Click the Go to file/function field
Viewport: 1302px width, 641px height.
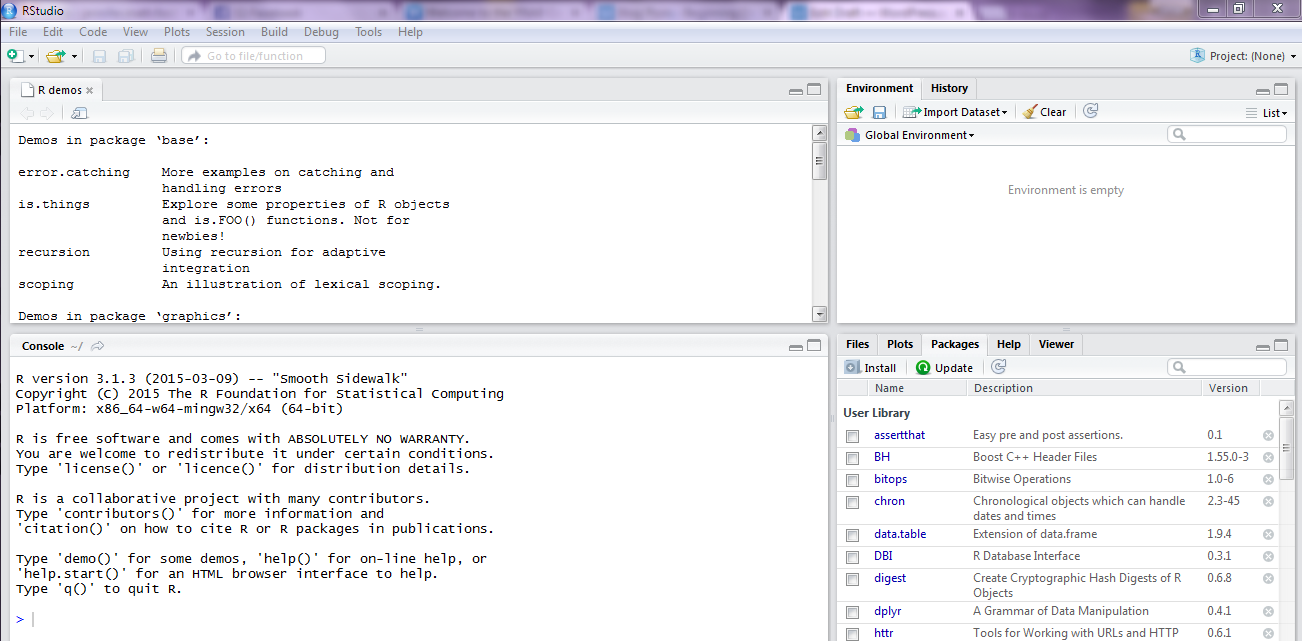click(x=254, y=56)
